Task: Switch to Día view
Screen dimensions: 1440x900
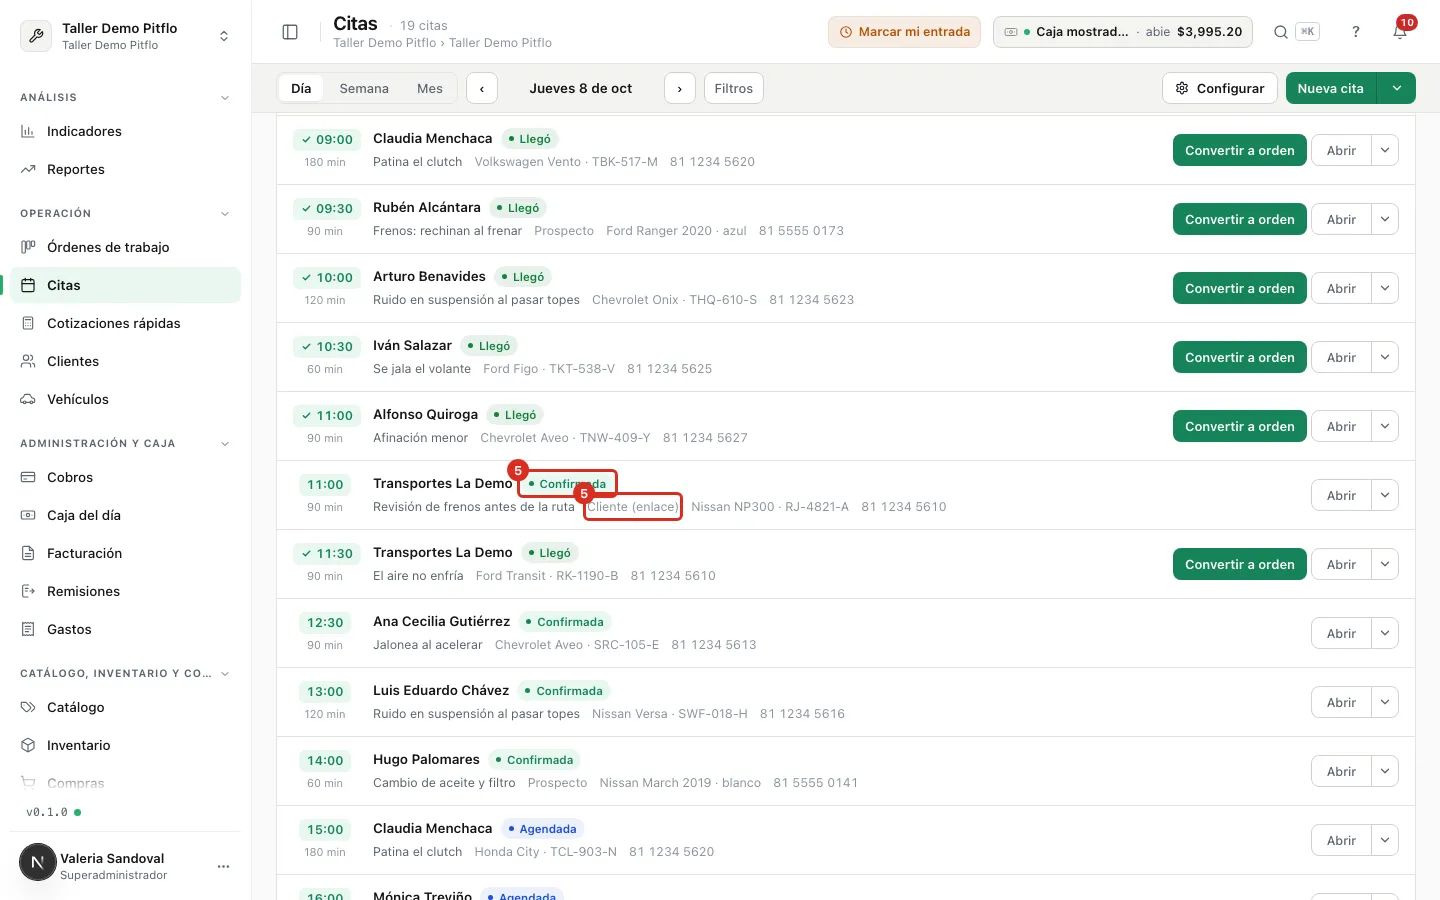Action: coord(301,88)
